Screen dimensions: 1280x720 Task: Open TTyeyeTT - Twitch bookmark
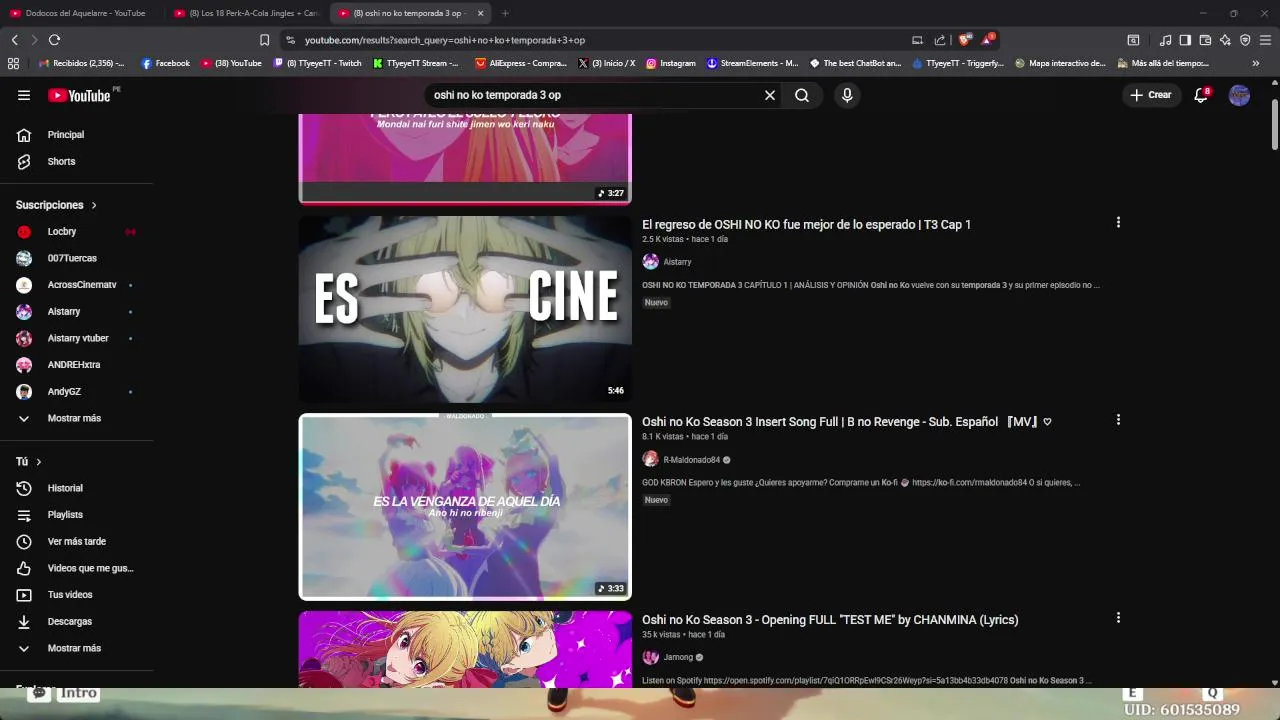317,63
